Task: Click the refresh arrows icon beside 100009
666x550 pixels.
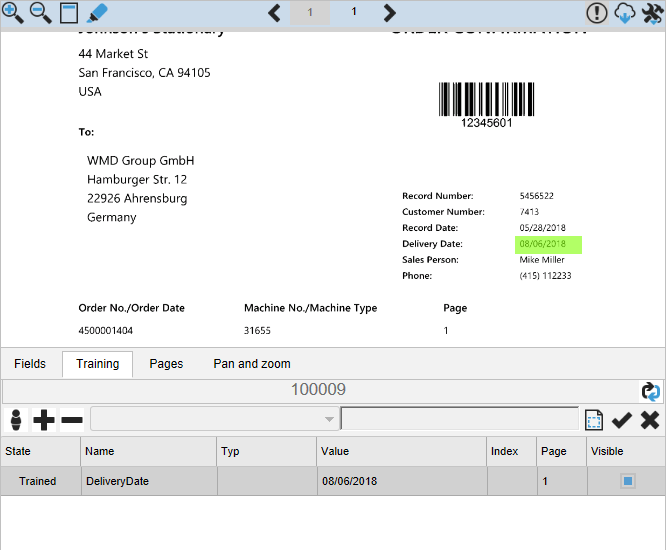Action: [x=651, y=391]
